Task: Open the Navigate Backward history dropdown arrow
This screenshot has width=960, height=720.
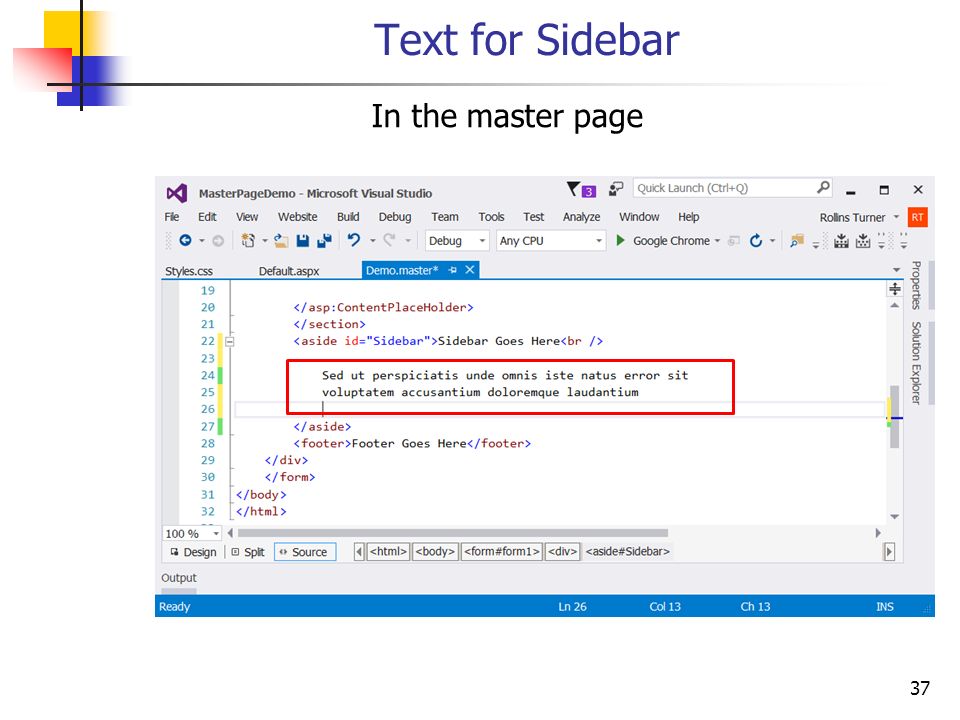Action: click(201, 241)
